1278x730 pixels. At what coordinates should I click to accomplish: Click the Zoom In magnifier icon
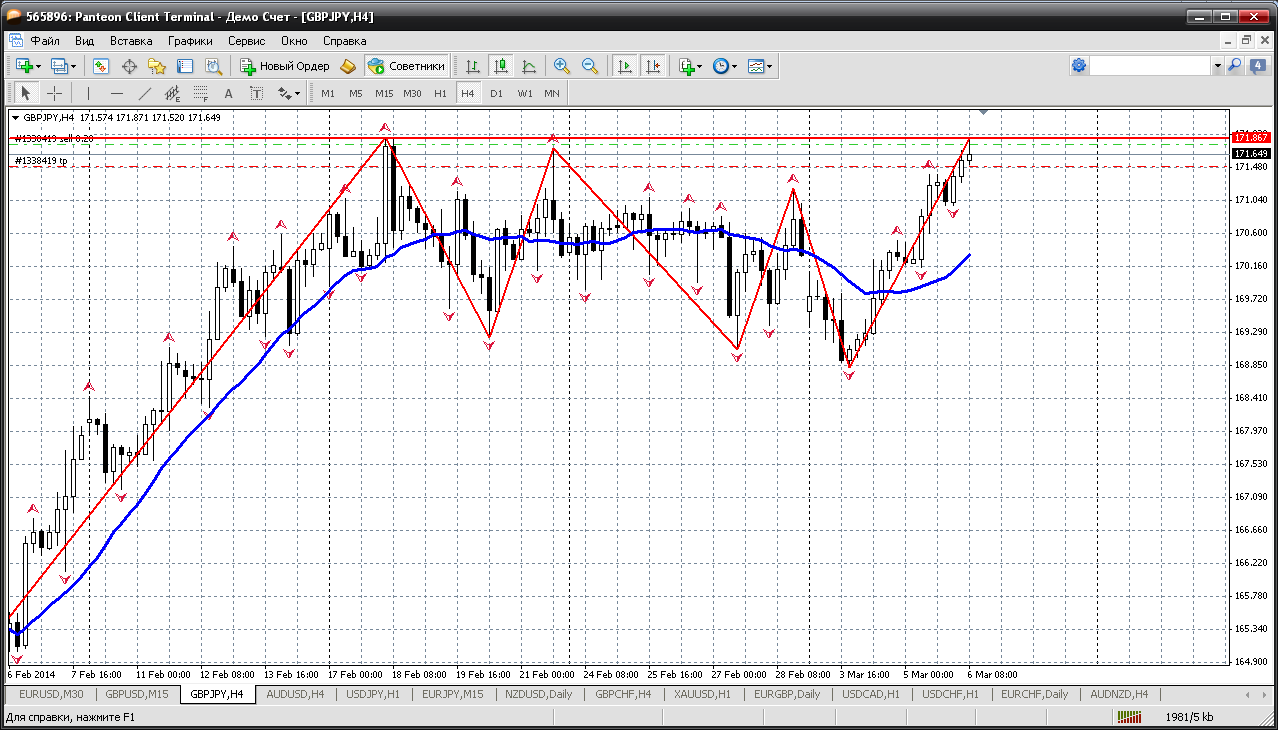tap(562, 66)
